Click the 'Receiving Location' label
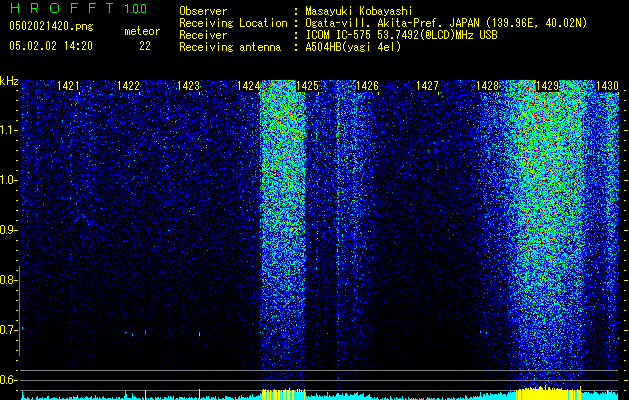The height and width of the screenshot is (400, 629). [x=233, y=23]
